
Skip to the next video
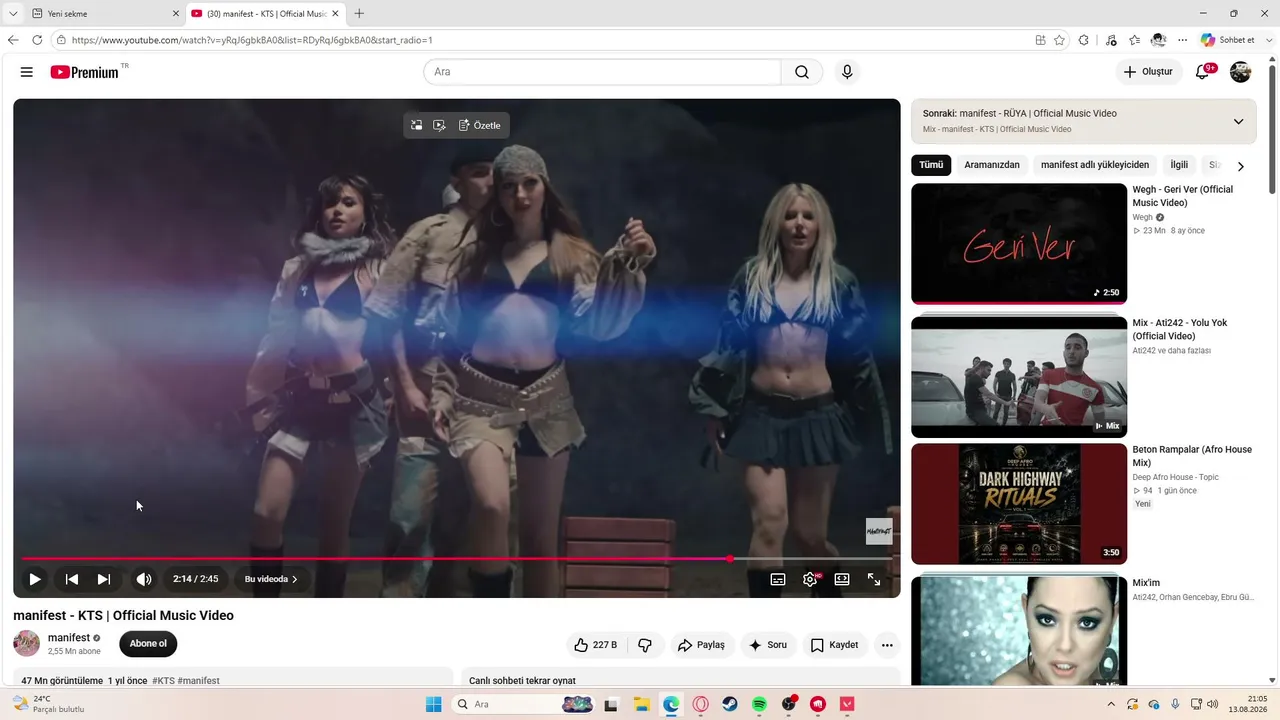[x=104, y=579]
